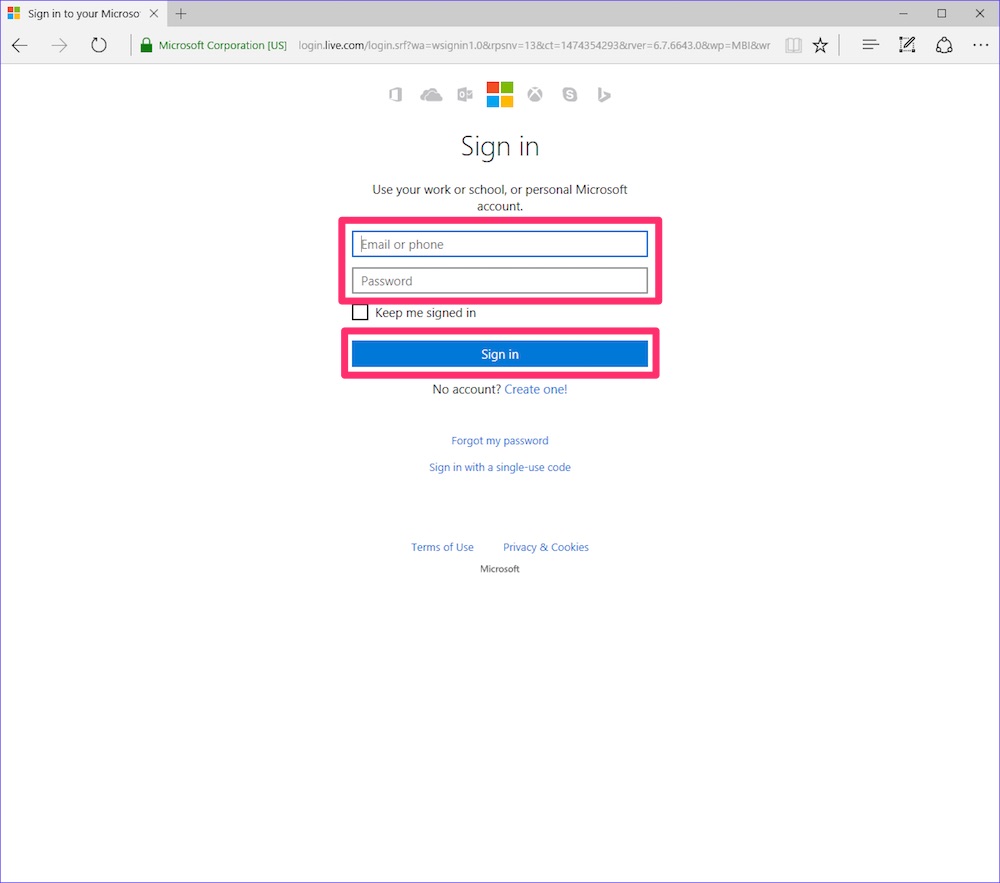1000x883 pixels.
Task: Click the Bing icon
Action: coord(604,95)
